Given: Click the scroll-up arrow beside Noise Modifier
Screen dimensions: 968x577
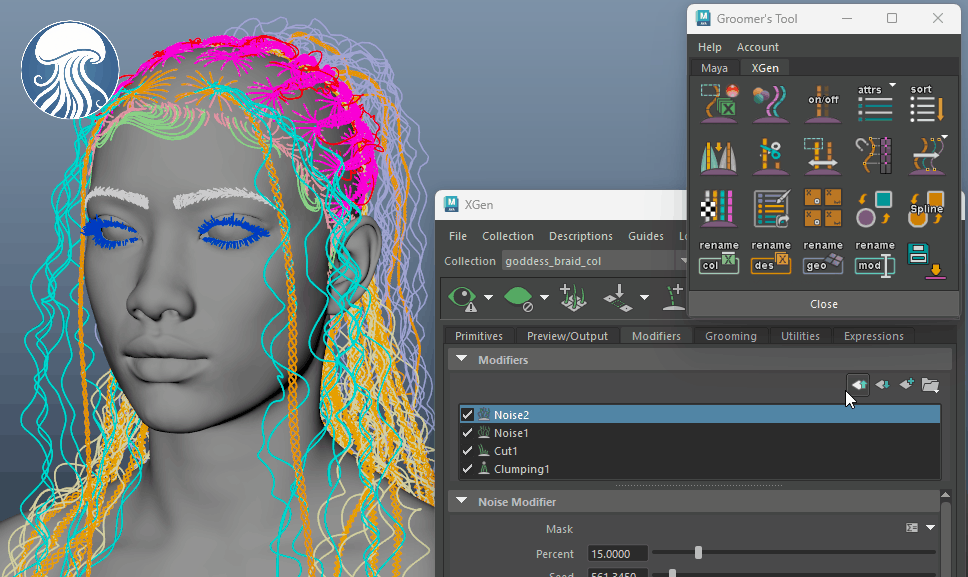Looking at the screenshot, I should [x=945, y=495].
